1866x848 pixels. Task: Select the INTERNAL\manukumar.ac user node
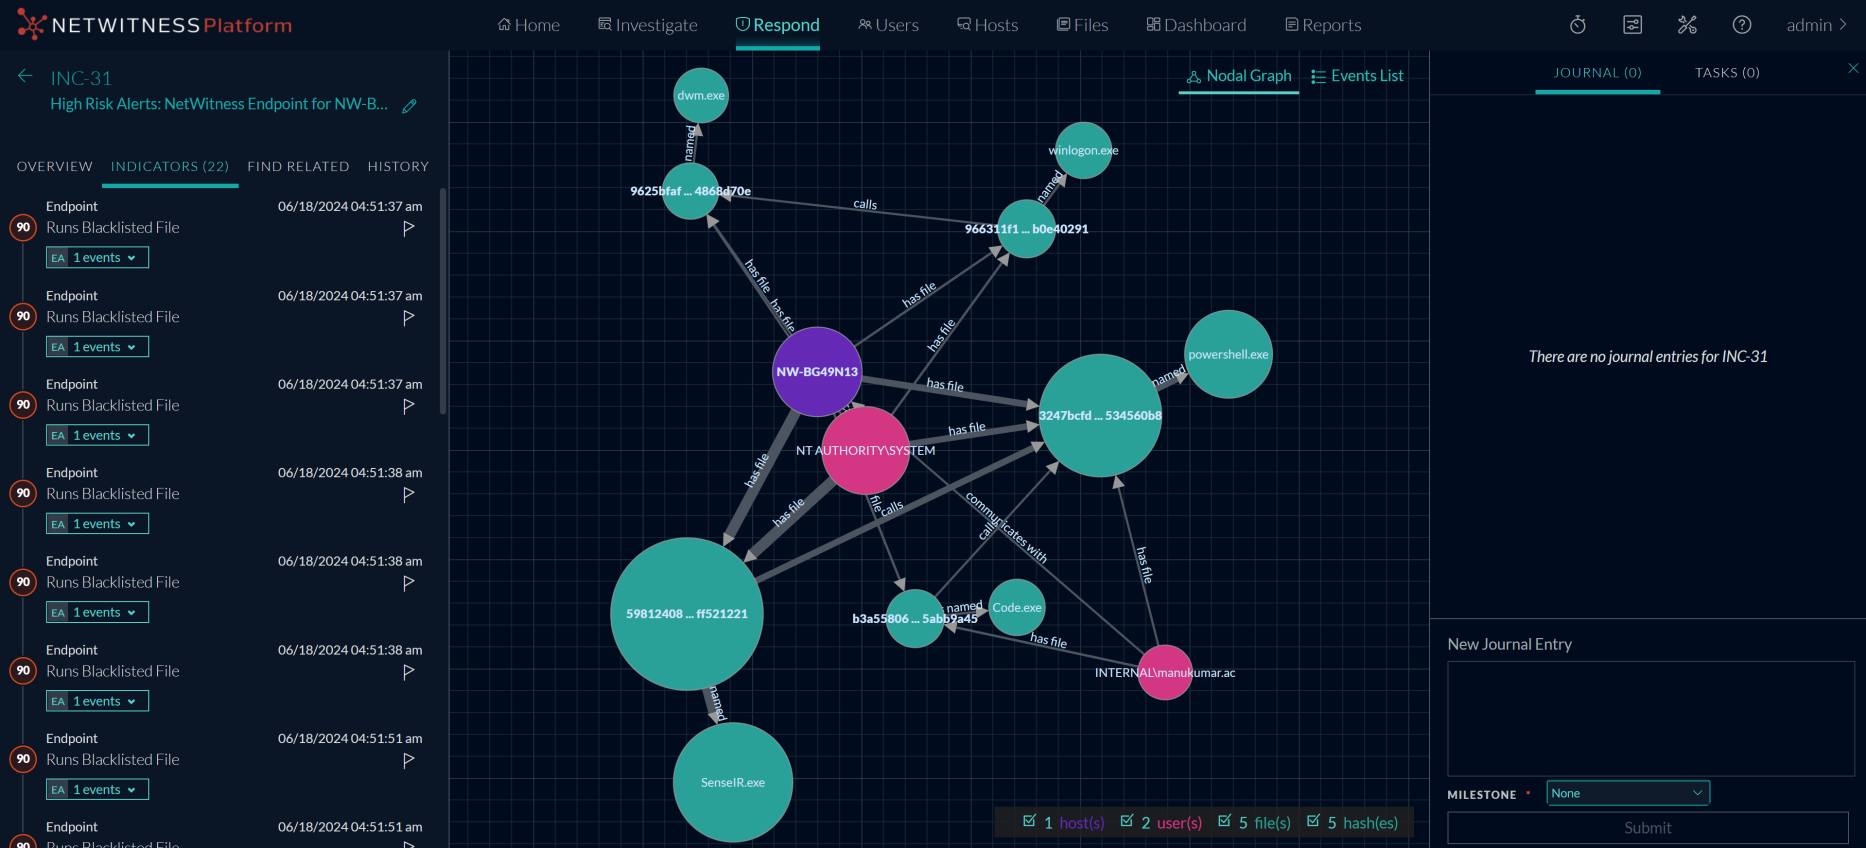tap(1165, 672)
